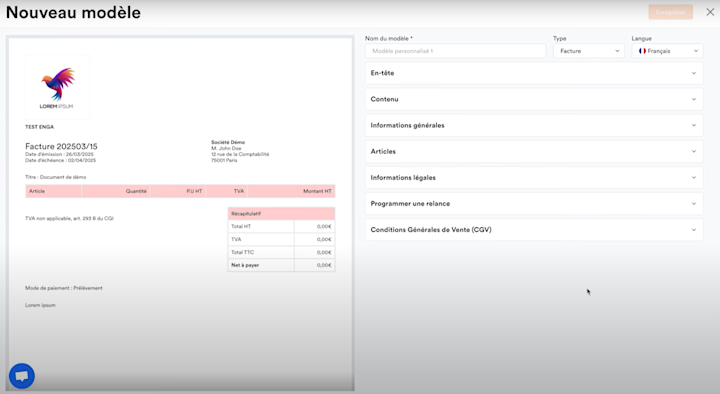Screen dimensions: 720x394
Task: Expand Informations légales panel
Action: (534, 178)
